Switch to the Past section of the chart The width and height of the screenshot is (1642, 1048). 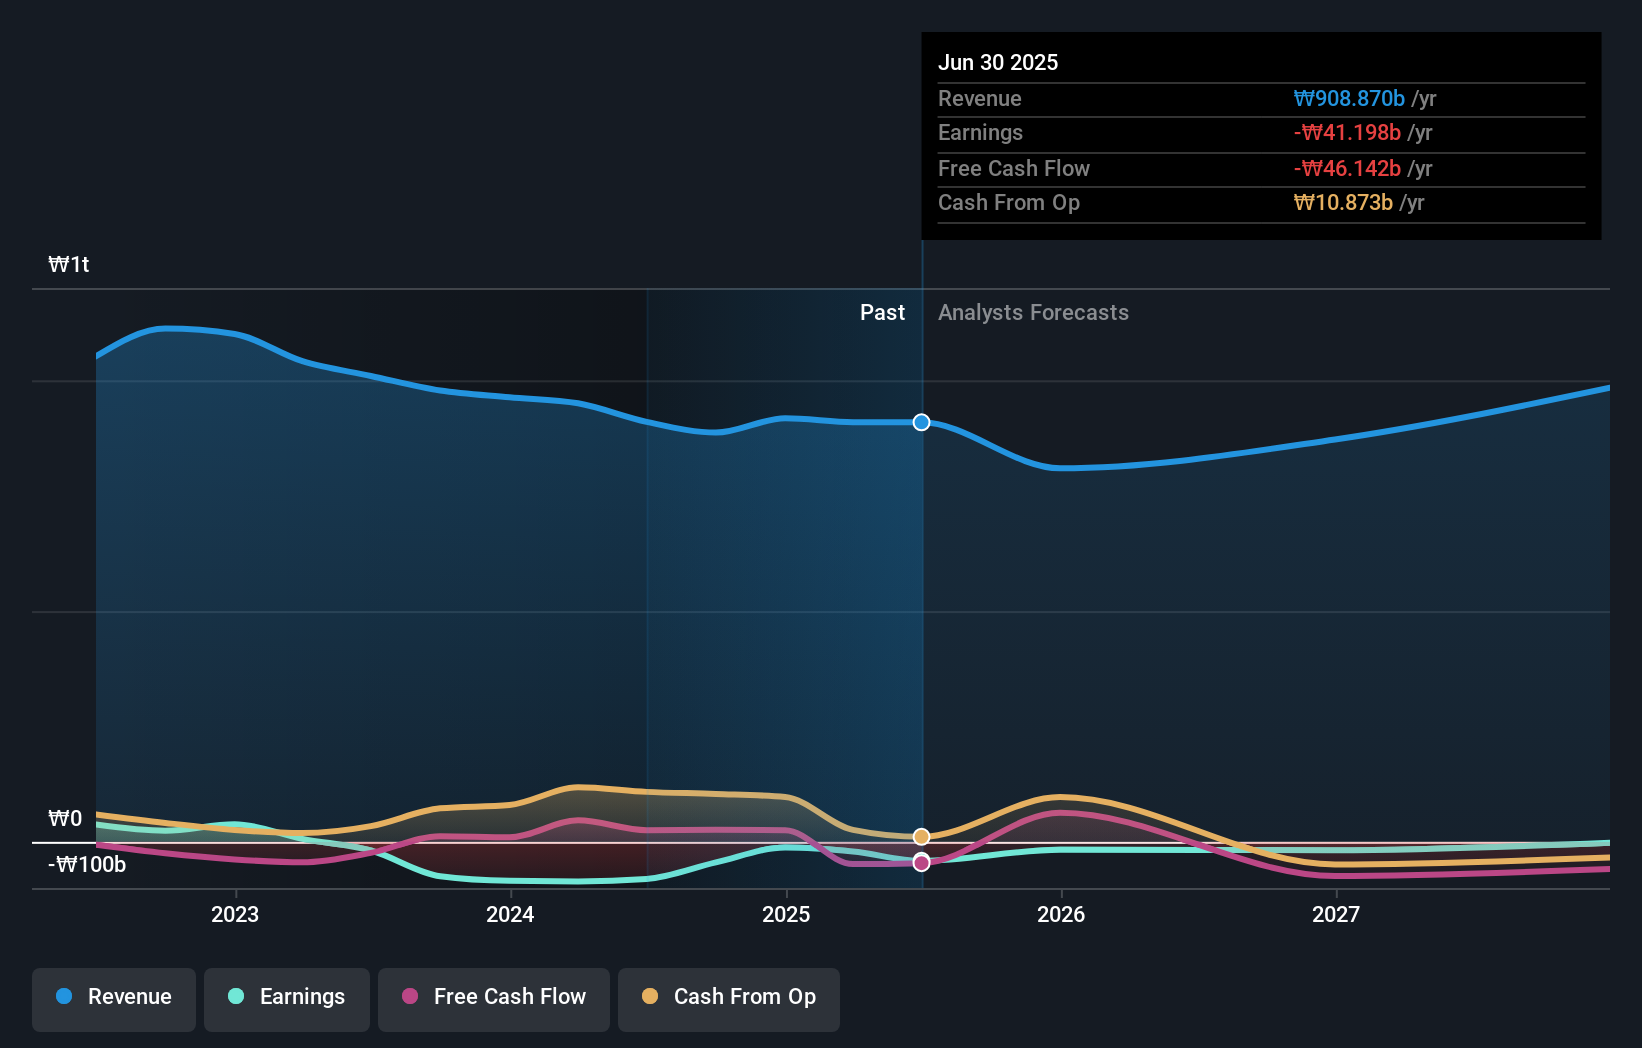pos(882,312)
